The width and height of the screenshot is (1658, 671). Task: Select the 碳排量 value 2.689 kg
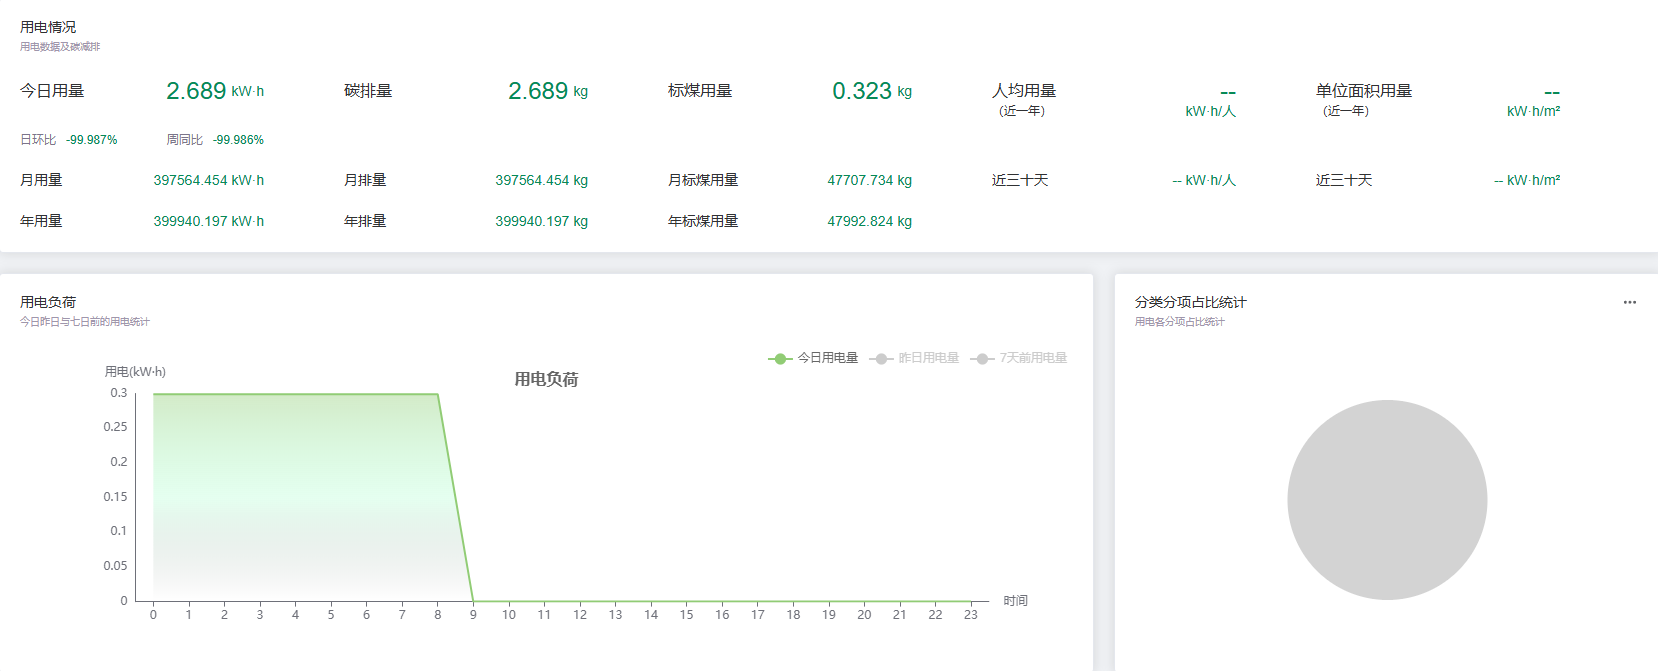pyautogui.click(x=548, y=91)
